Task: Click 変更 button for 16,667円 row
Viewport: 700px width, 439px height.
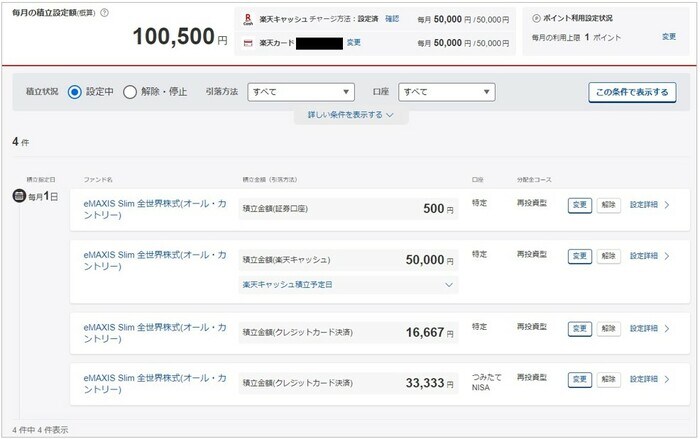Action: pyautogui.click(x=580, y=329)
